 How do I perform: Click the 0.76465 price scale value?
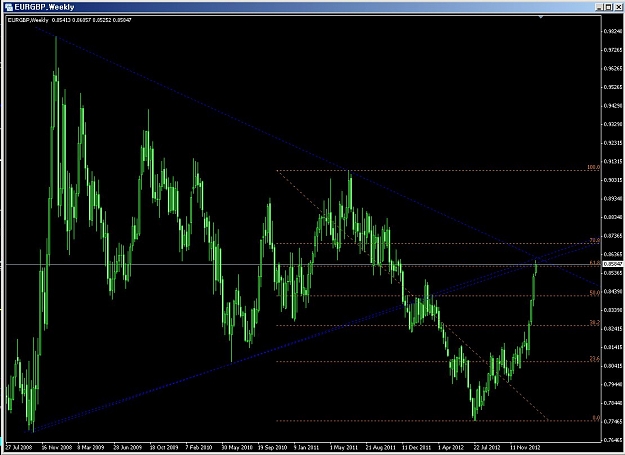point(613,440)
